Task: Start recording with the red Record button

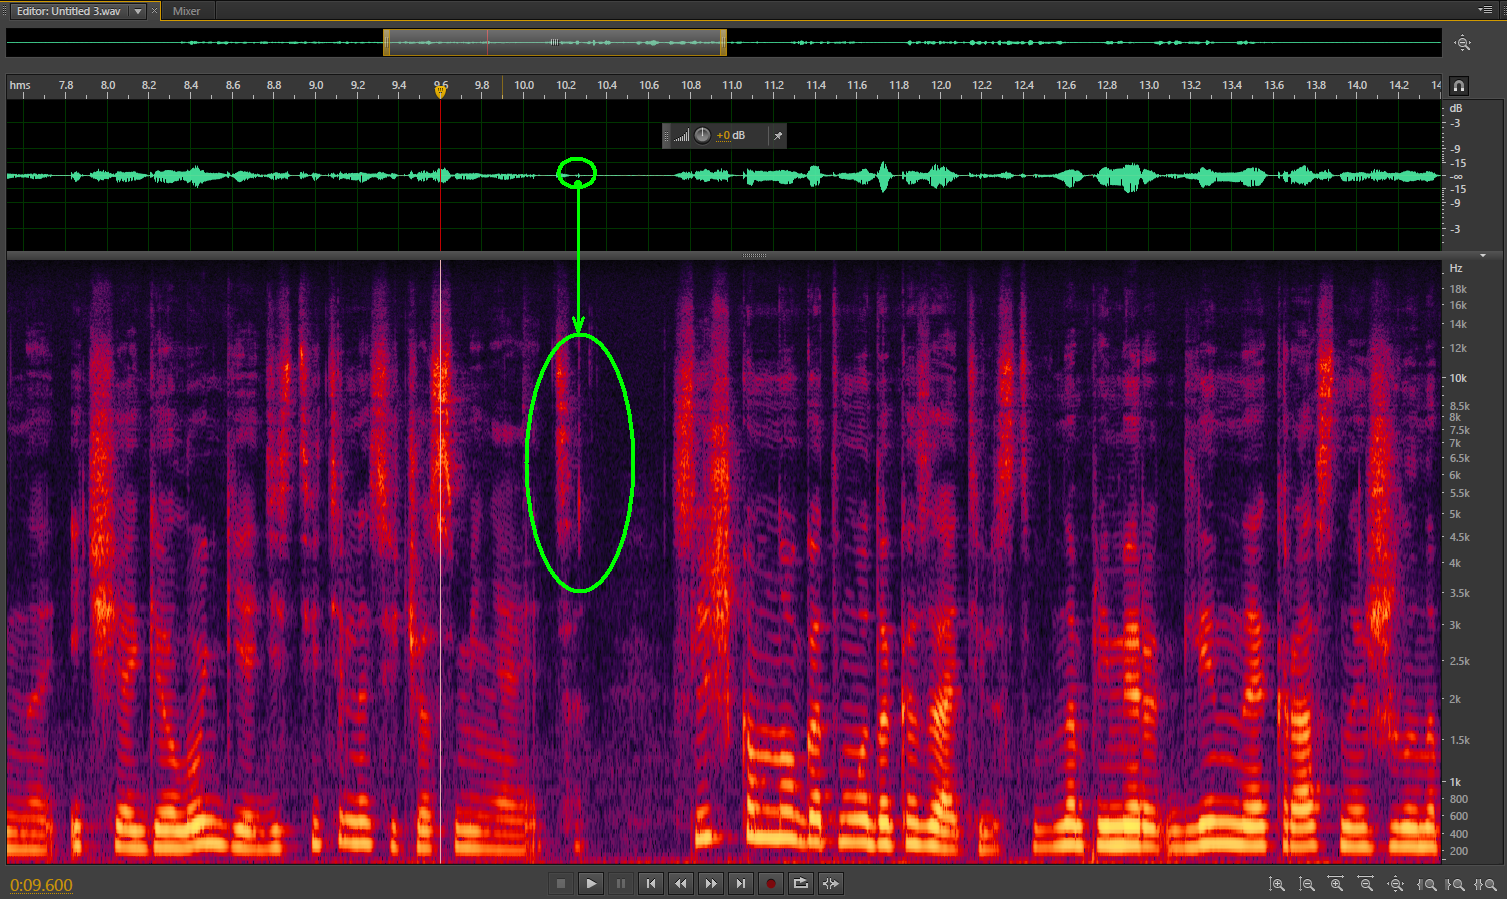Action: point(771,883)
